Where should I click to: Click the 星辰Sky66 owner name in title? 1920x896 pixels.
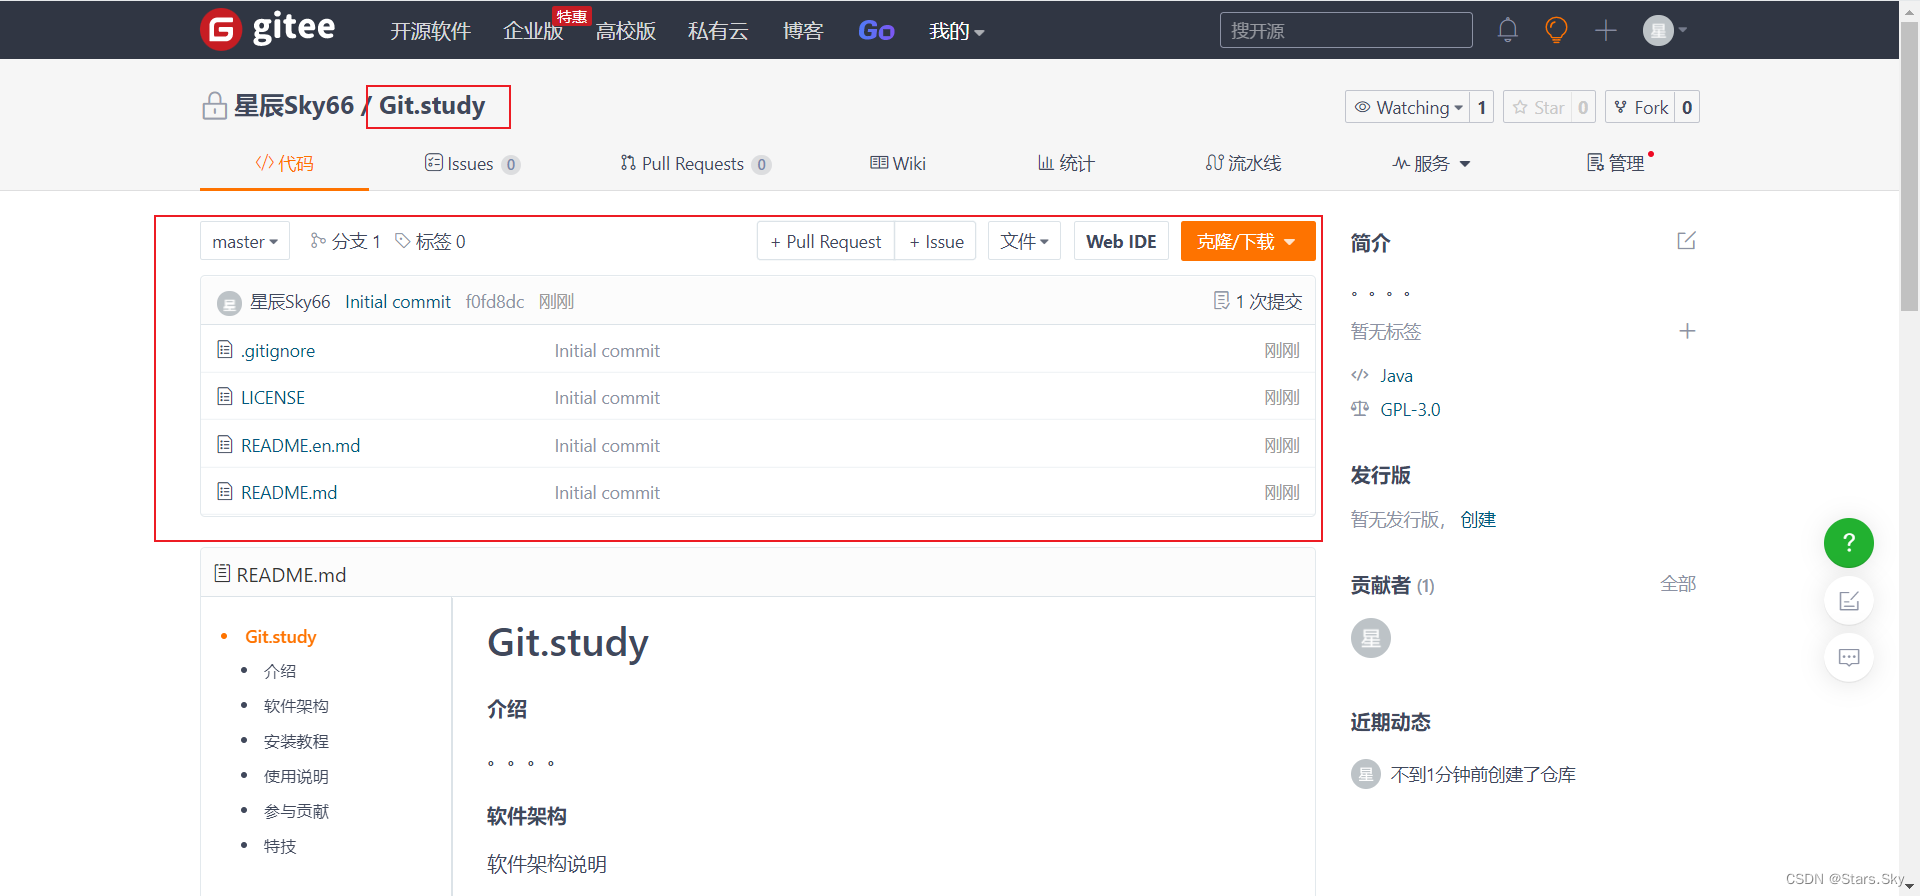tap(294, 105)
